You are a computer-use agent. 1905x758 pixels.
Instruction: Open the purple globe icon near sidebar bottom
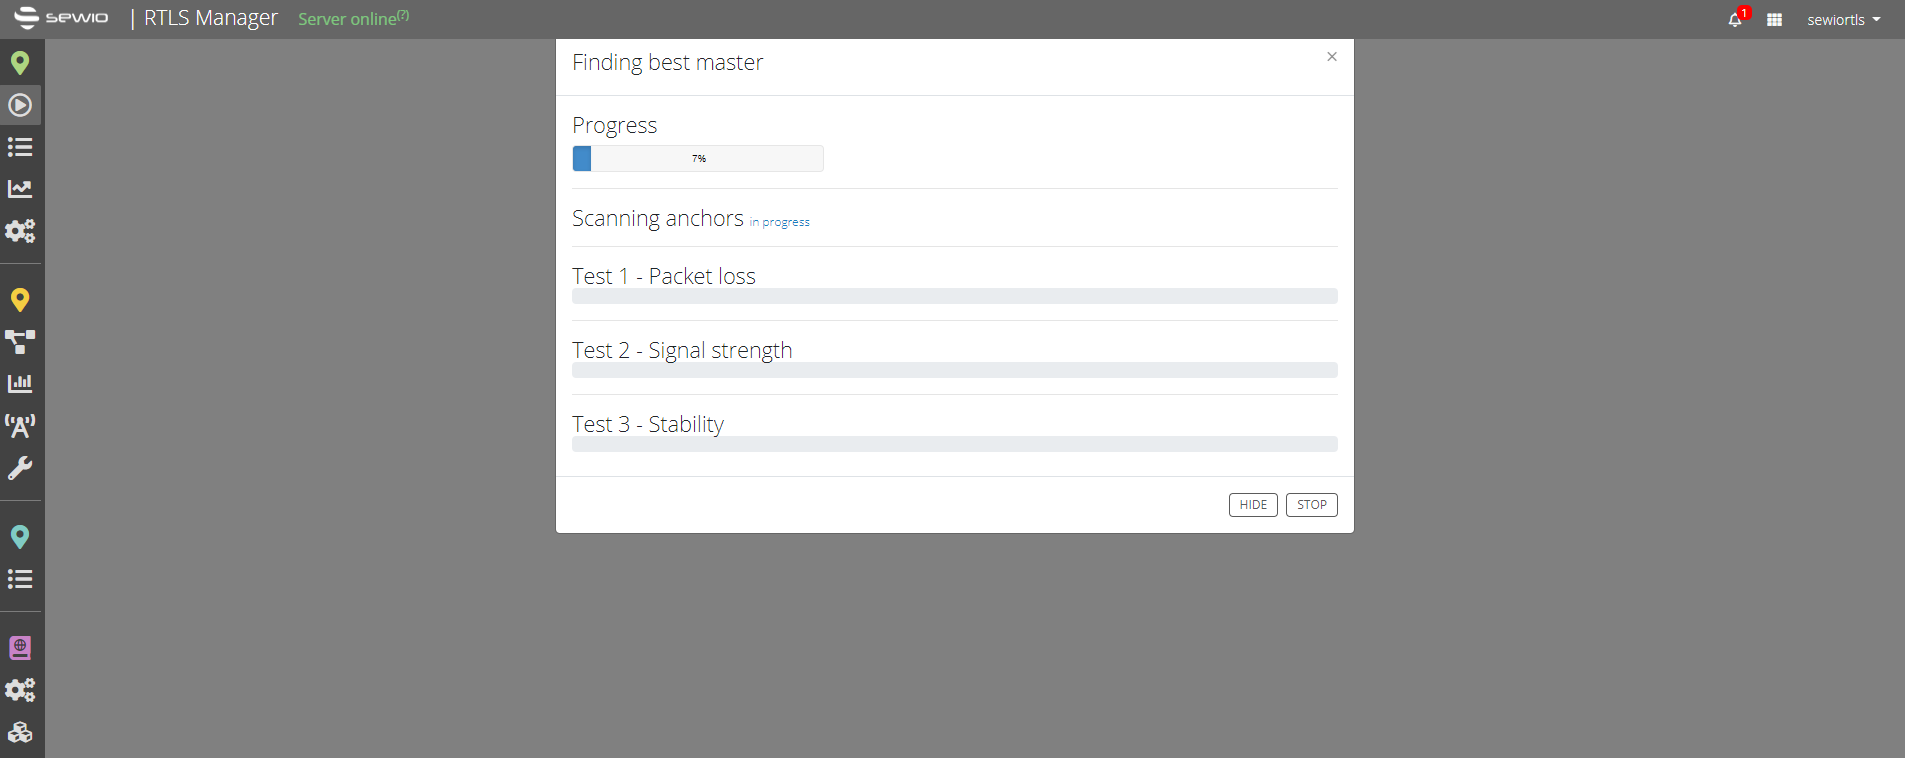[x=20, y=647]
